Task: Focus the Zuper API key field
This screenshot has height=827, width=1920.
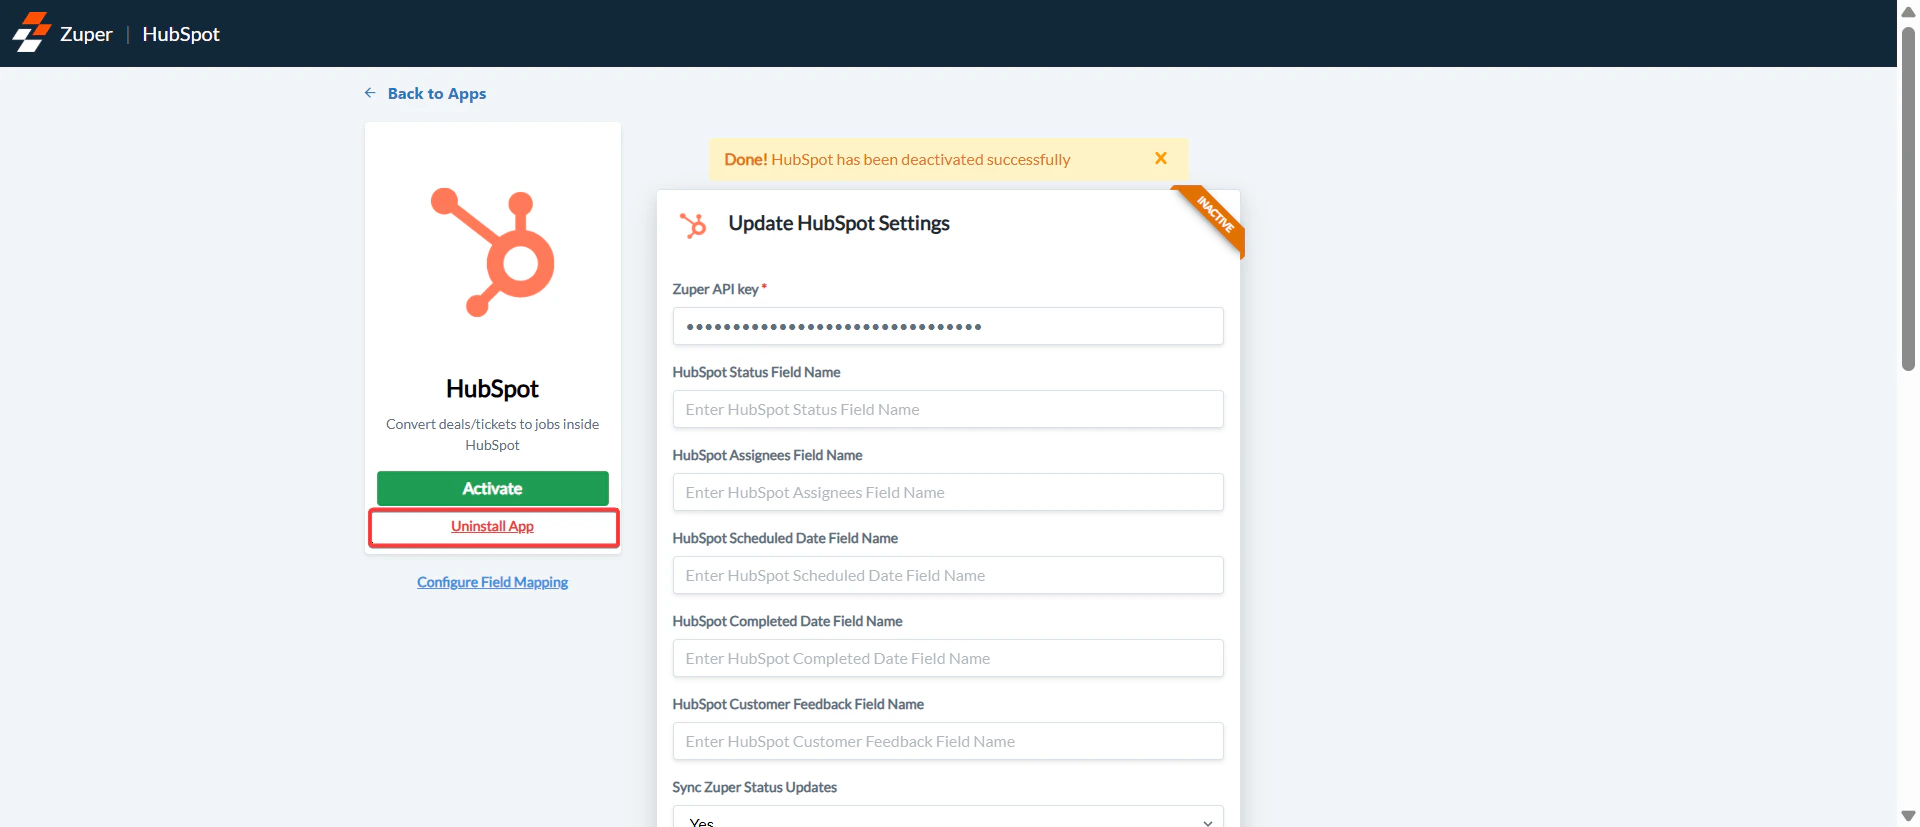Action: coord(948,326)
